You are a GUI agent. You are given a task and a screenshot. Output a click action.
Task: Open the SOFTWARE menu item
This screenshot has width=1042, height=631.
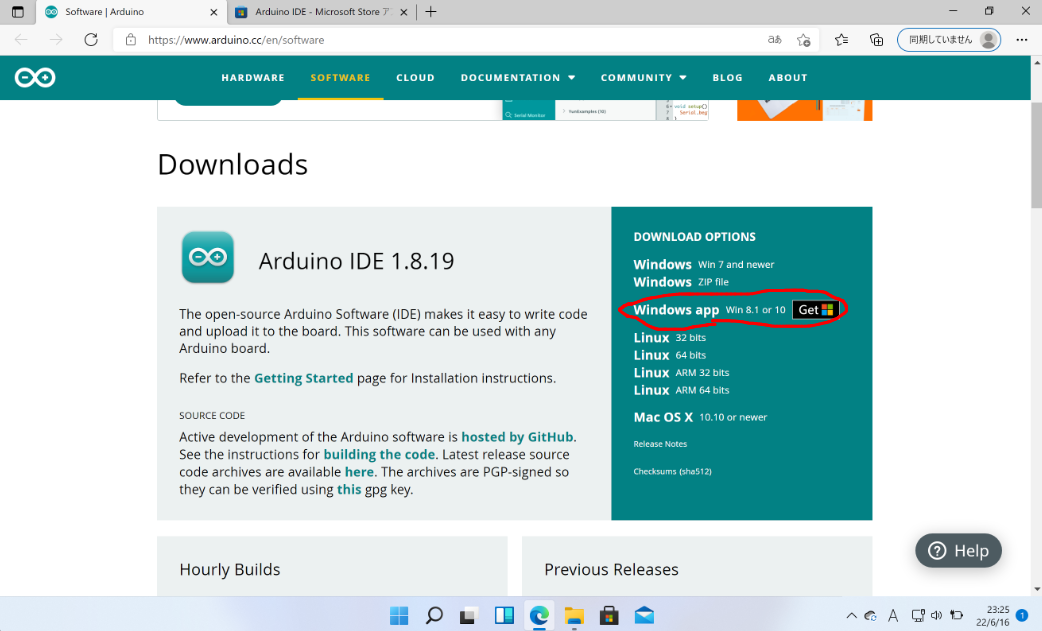click(340, 78)
